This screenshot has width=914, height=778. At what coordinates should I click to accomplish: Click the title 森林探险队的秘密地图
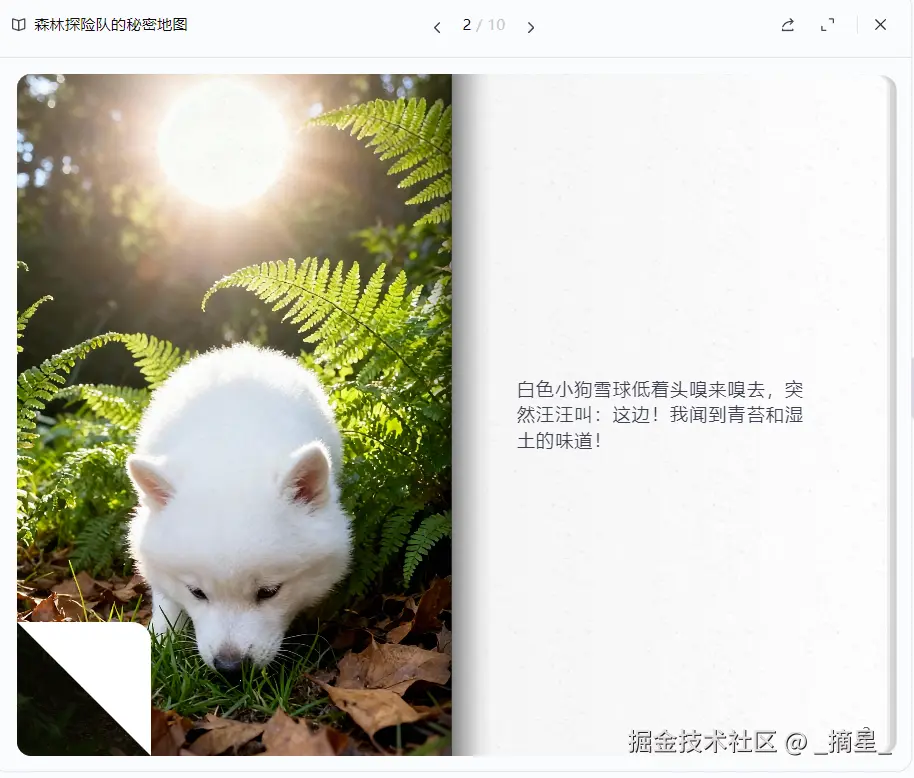click(x=111, y=24)
